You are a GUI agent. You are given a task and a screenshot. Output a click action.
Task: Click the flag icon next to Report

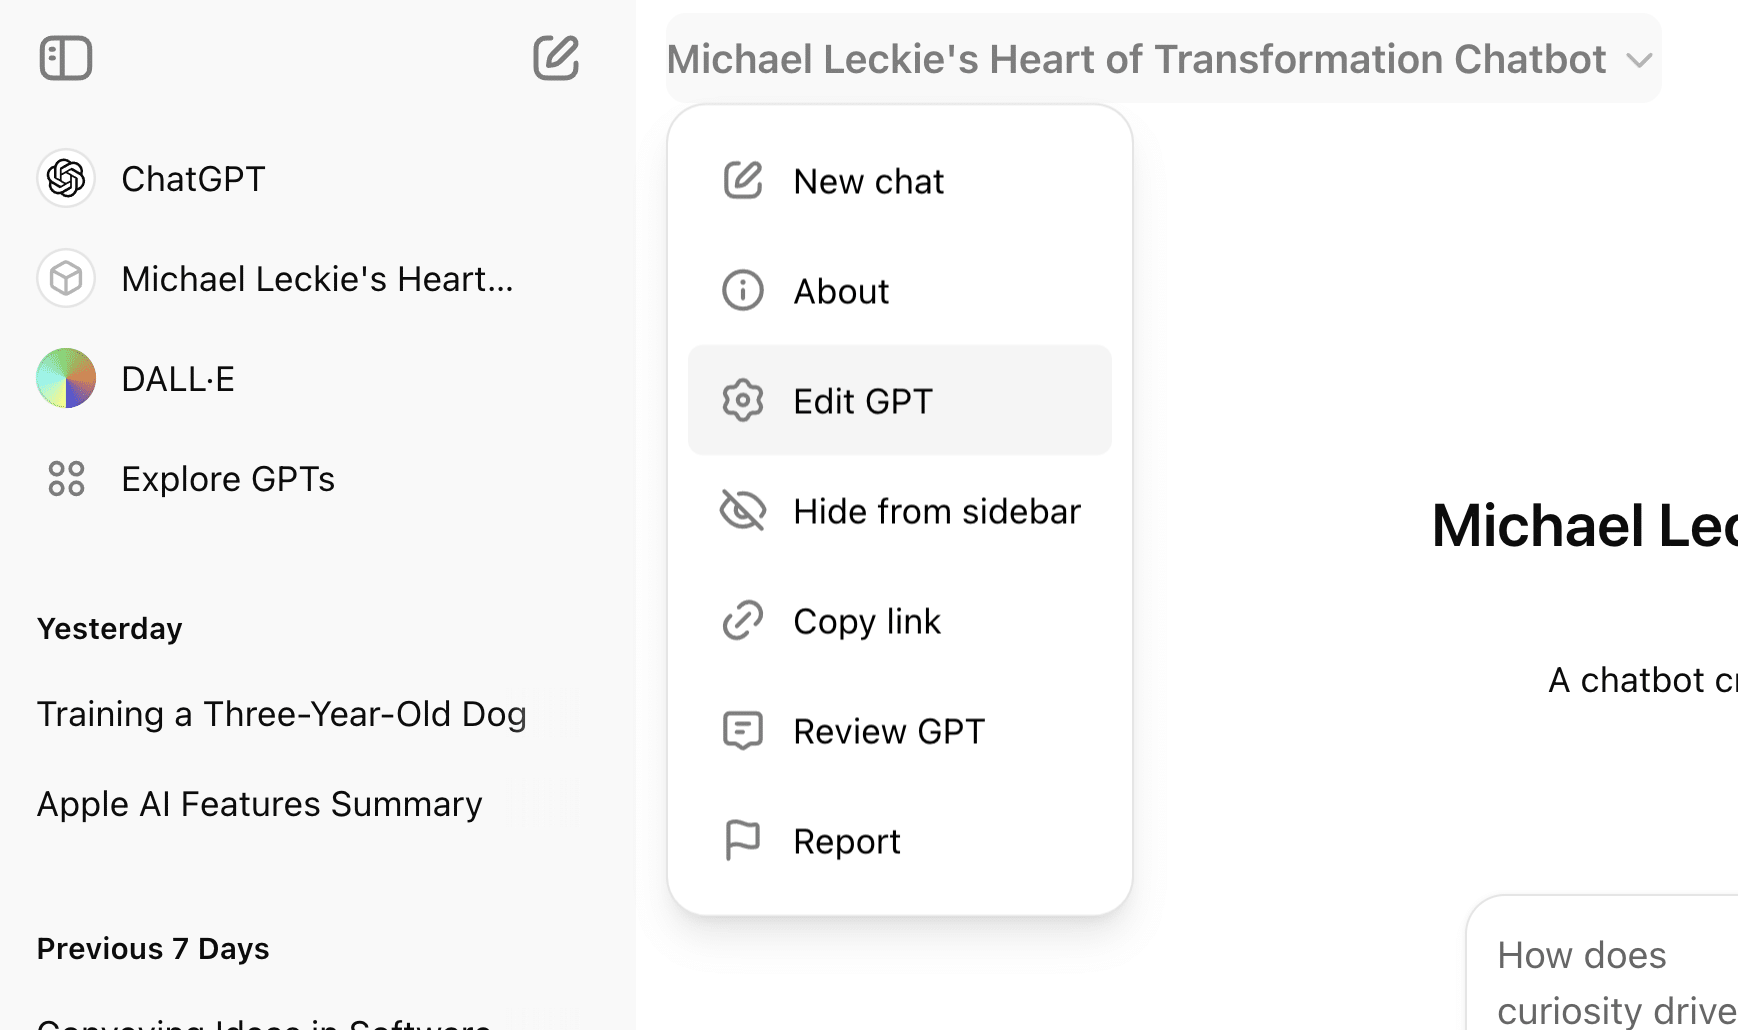coord(743,841)
